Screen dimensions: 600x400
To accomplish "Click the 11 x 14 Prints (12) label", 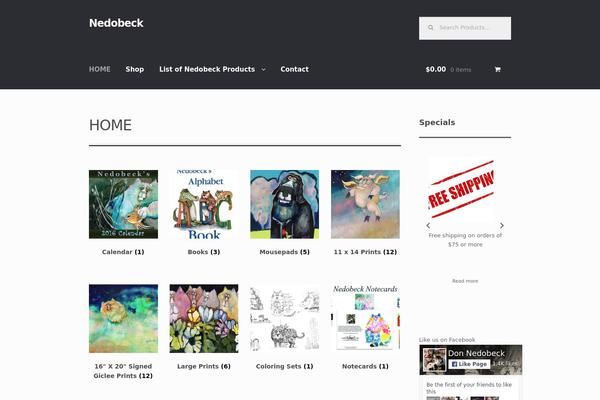I will [x=365, y=252].
